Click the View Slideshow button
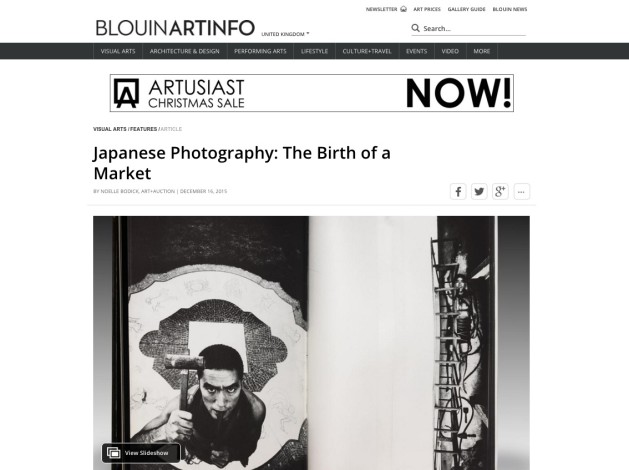This screenshot has width=629, height=470. click(141, 453)
